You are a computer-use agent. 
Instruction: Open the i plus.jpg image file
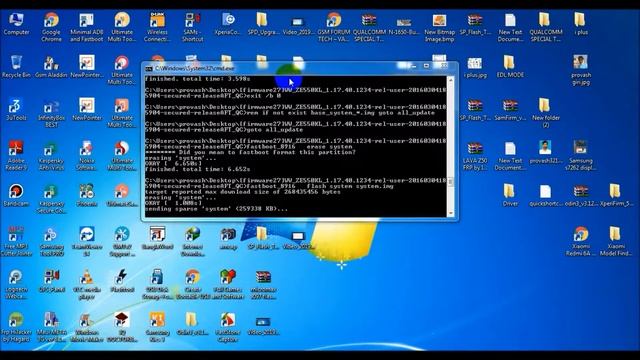click(x=475, y=67)
